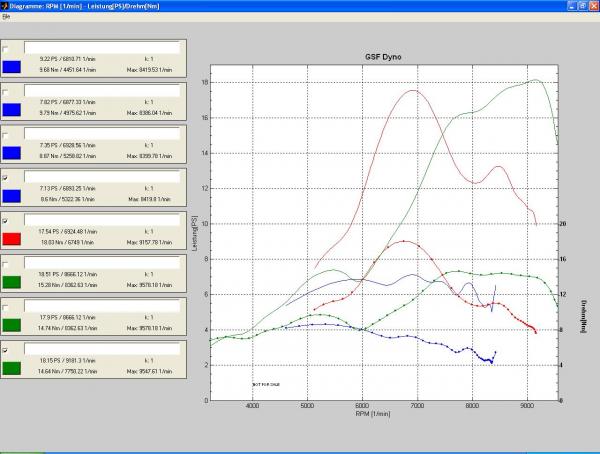Click the blue swatch for the 7.82 PS run
This screenshot has height=454, width=600.
pos(12,110)
